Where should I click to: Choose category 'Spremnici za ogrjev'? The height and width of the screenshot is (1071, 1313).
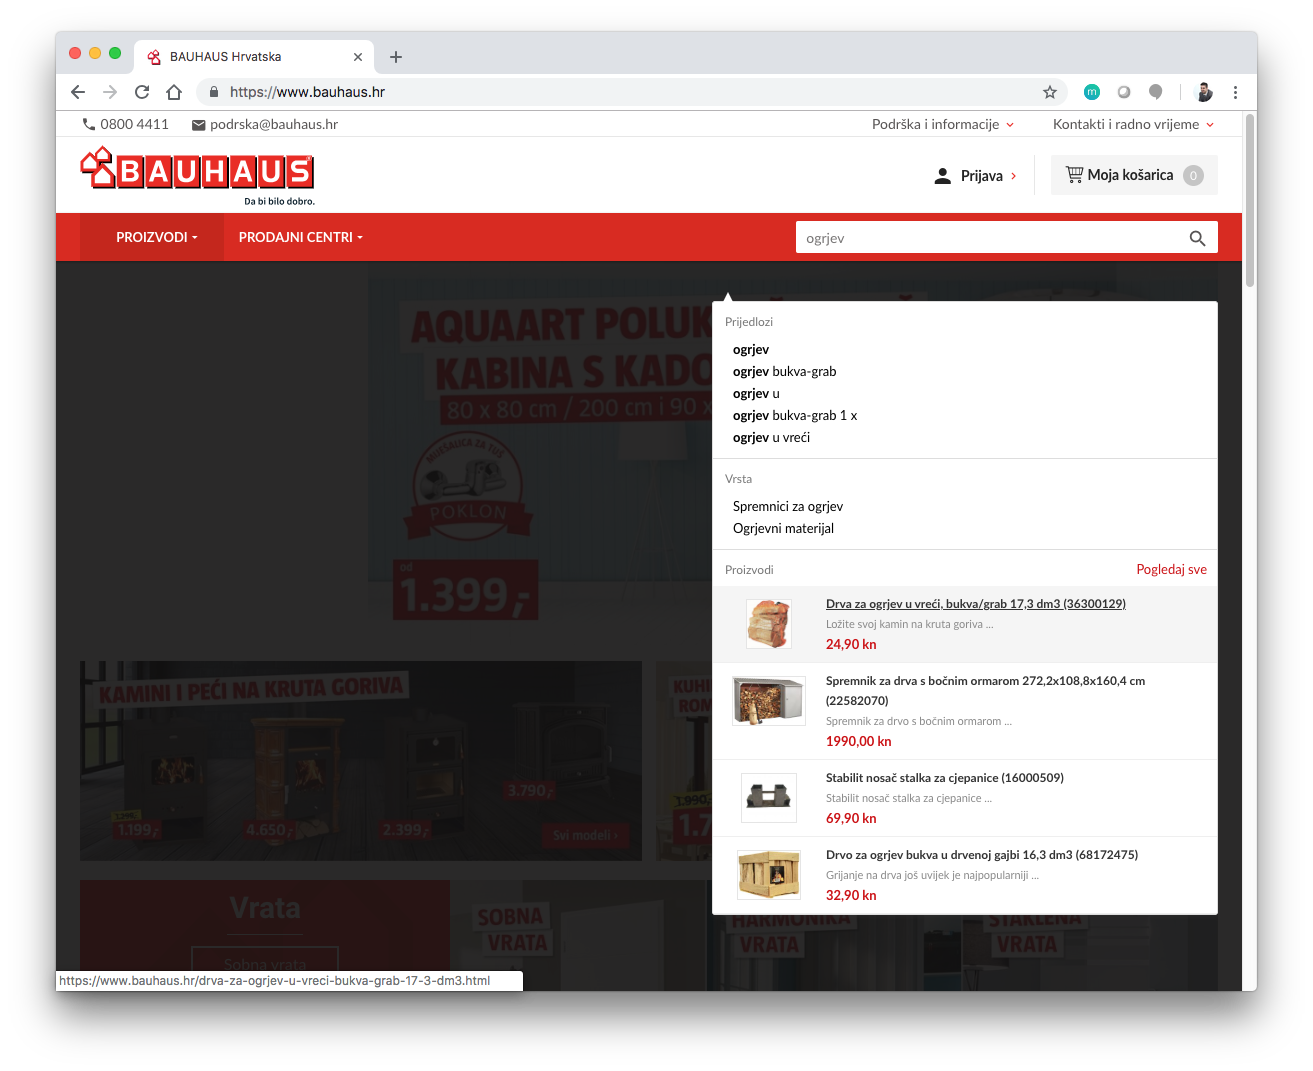(x=787, y=506)
